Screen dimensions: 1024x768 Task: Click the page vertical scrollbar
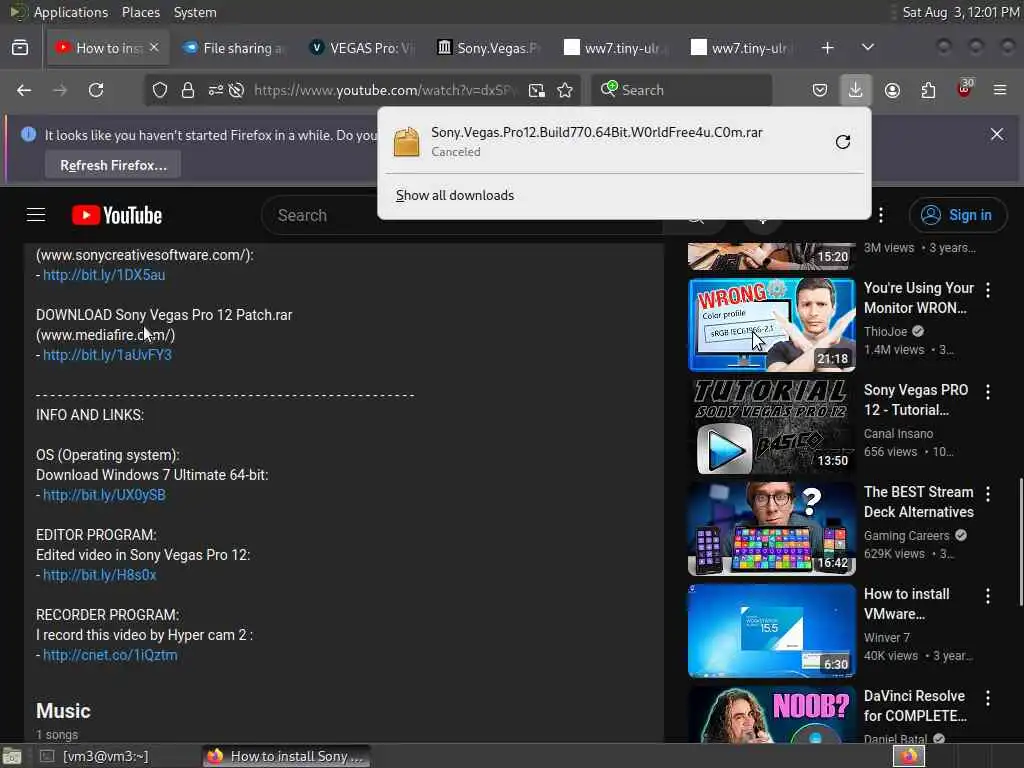pyautogui.click(x=1020, y=542)
